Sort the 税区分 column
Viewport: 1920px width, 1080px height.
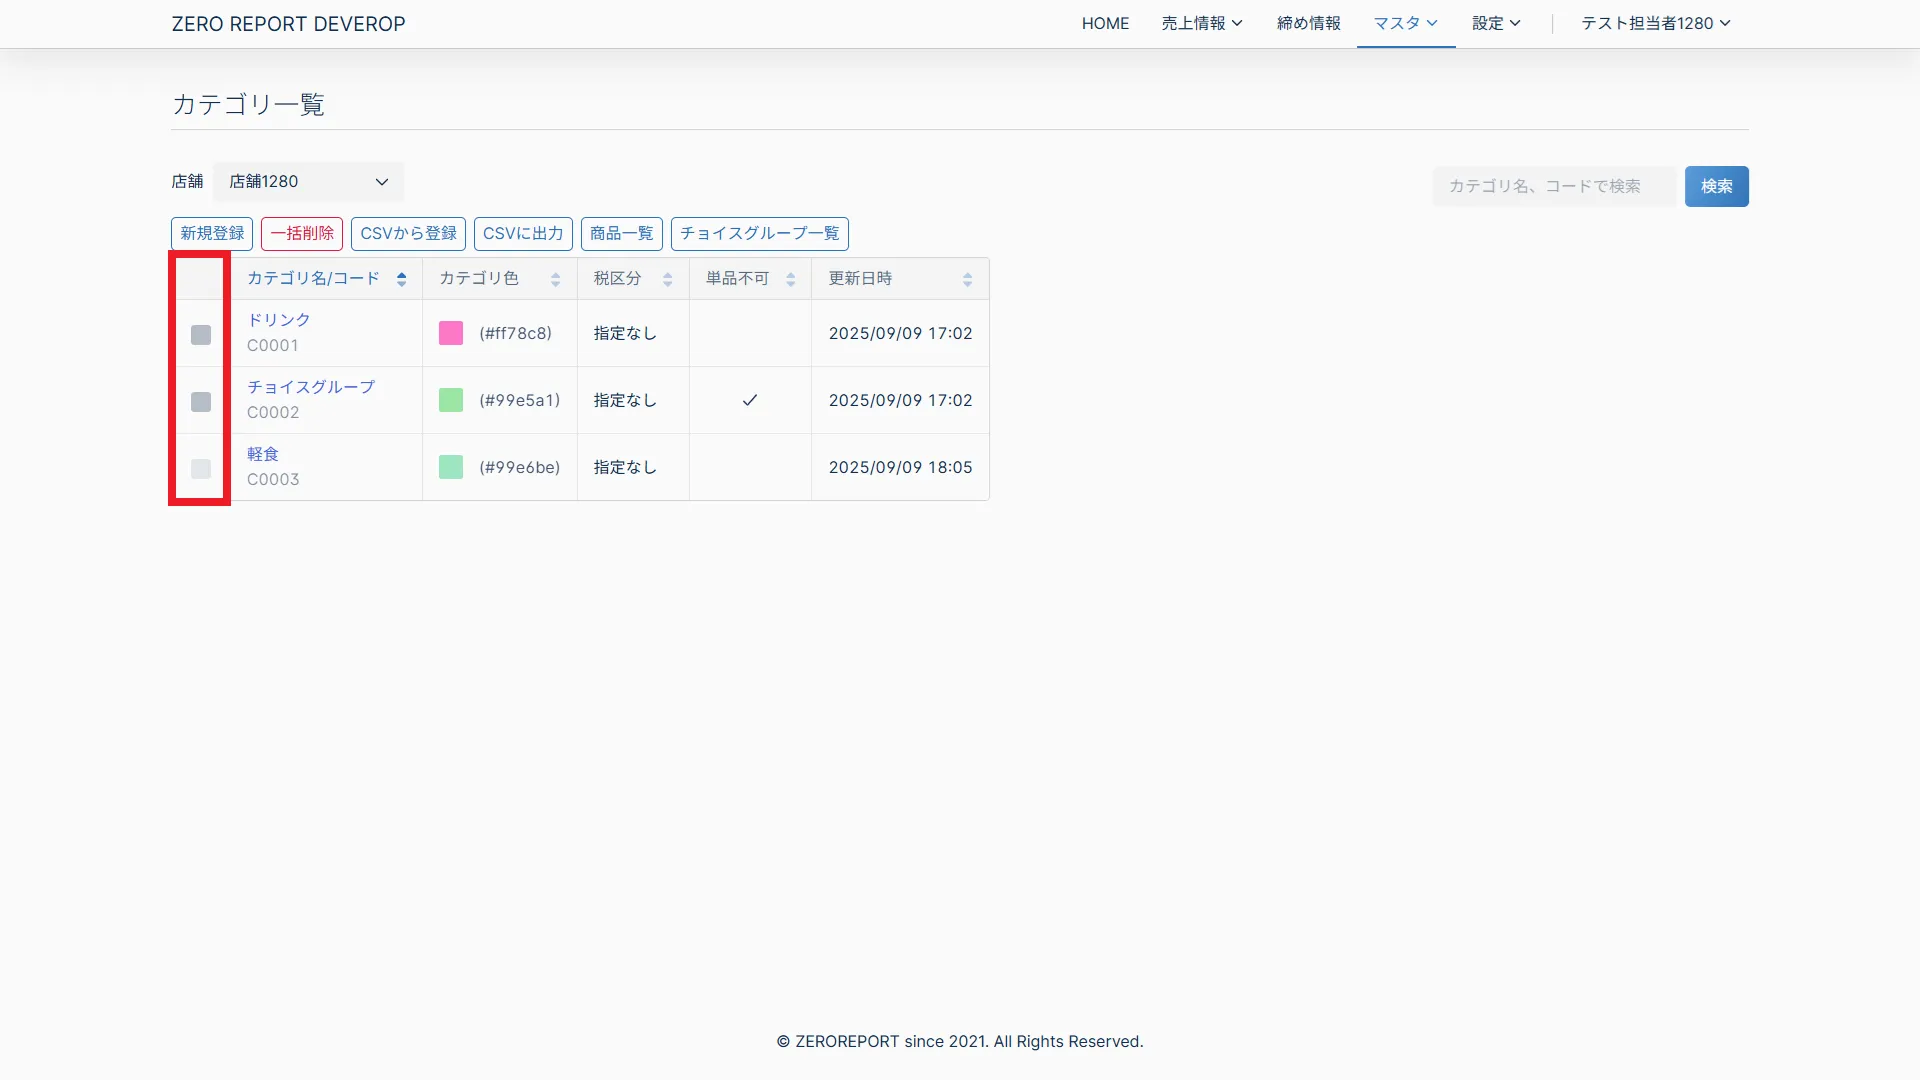click(667, 279)
